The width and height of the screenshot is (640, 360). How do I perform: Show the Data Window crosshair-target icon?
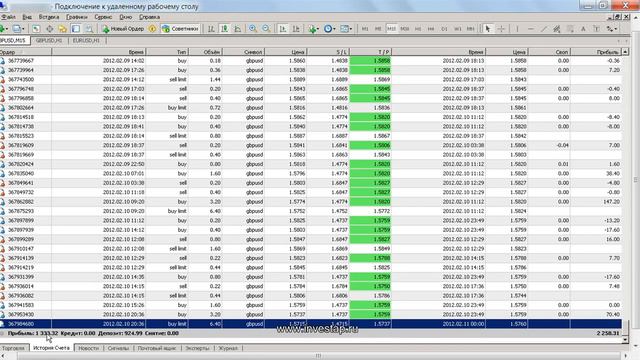point(49,29)
